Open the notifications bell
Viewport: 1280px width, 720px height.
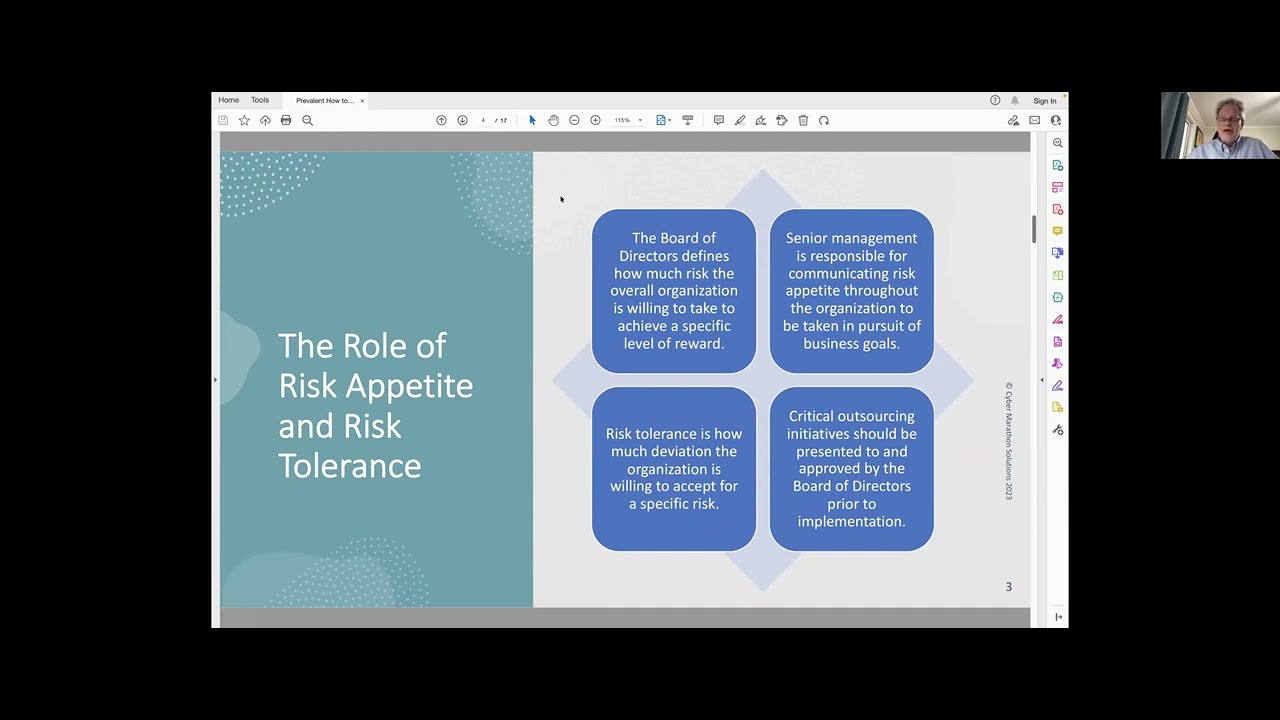(1015, 100)
